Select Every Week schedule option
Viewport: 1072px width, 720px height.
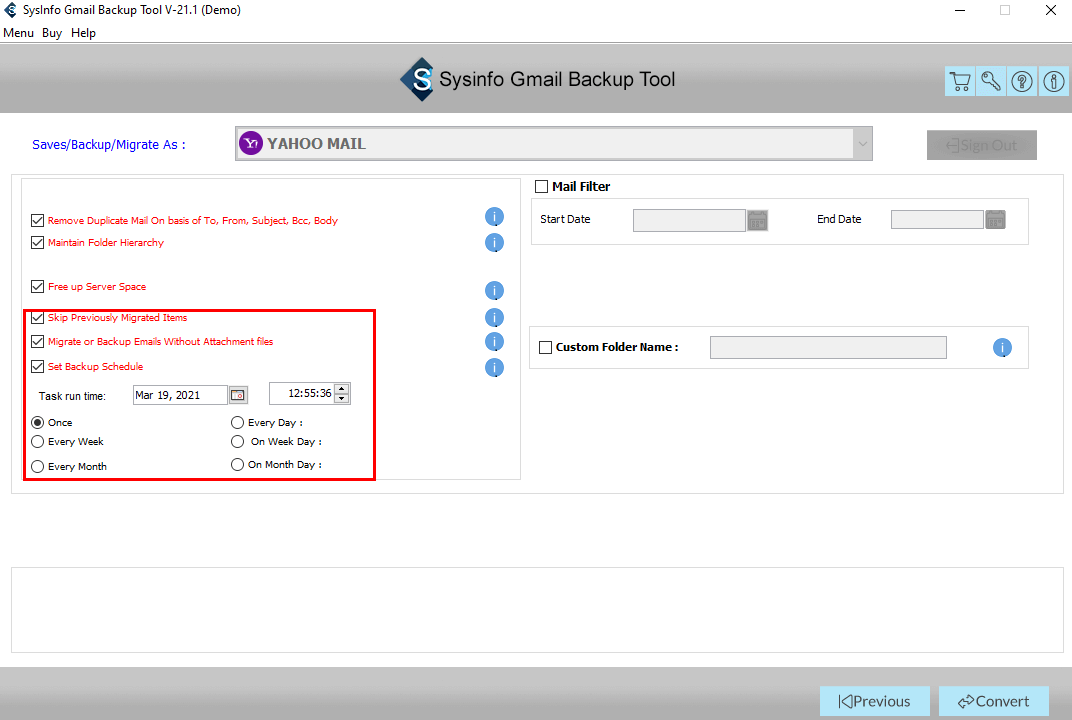(x=38, y=442)
